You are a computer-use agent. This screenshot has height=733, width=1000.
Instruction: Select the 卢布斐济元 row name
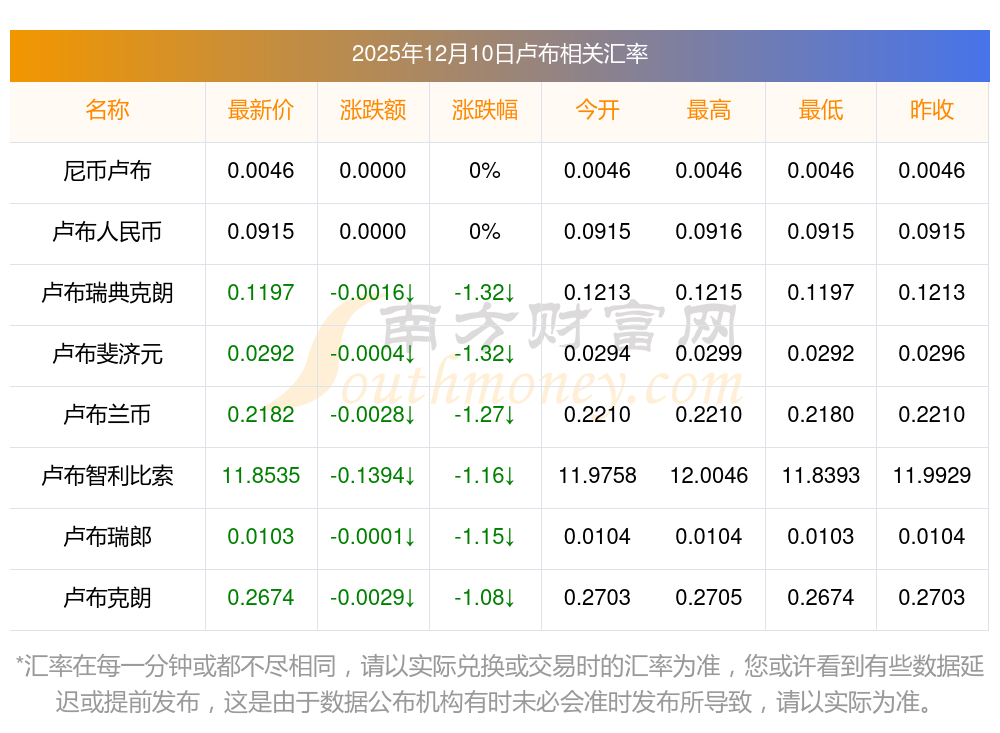107,354
